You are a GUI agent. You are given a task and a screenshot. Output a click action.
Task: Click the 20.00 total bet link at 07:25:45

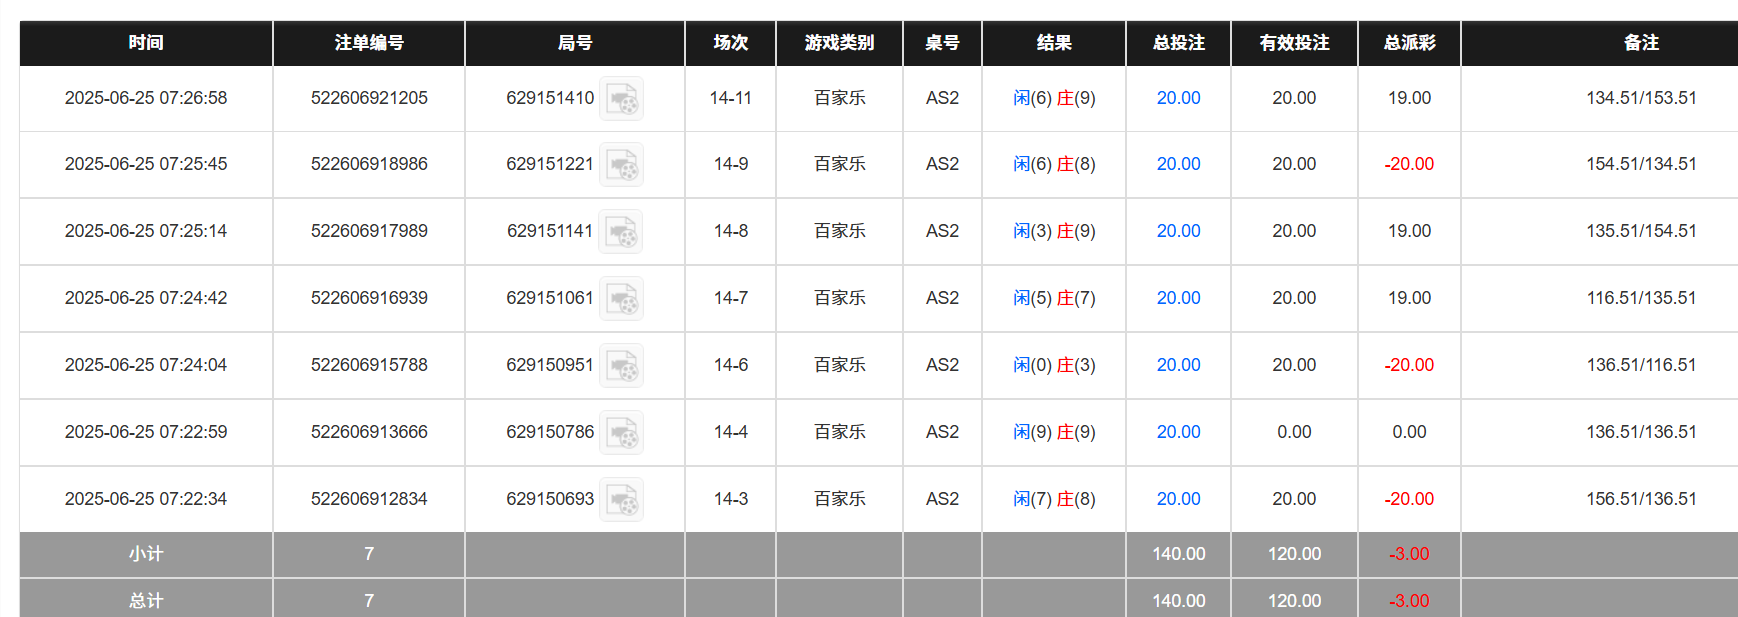coord(1178,164)
